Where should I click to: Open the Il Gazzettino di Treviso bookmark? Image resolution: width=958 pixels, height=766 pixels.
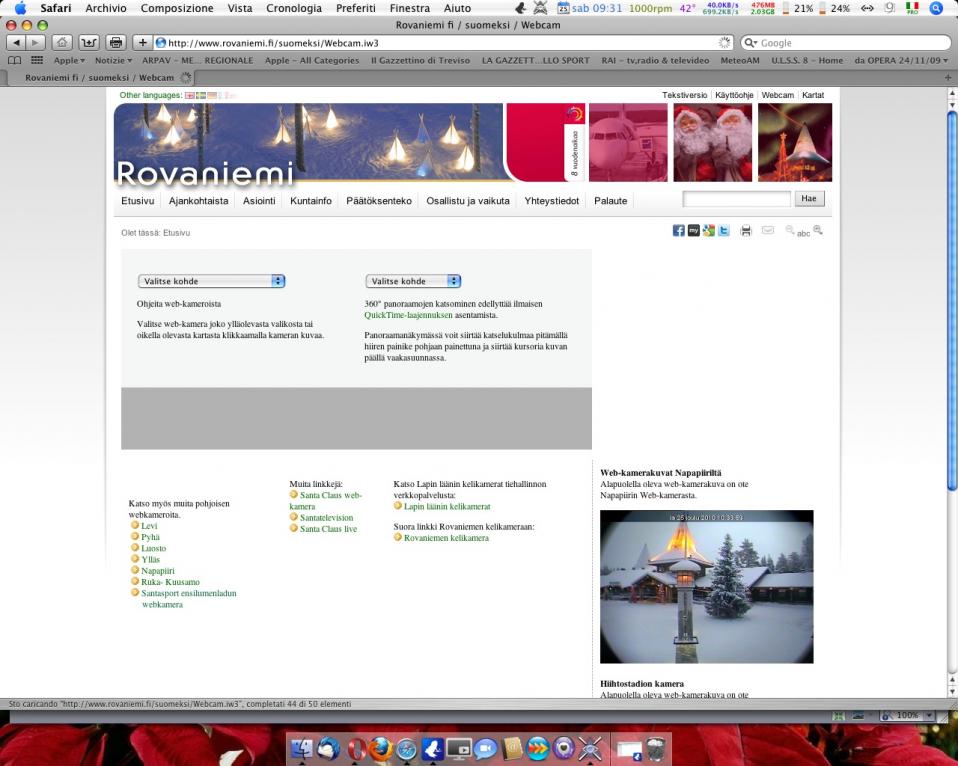click(x=420, y=60)
